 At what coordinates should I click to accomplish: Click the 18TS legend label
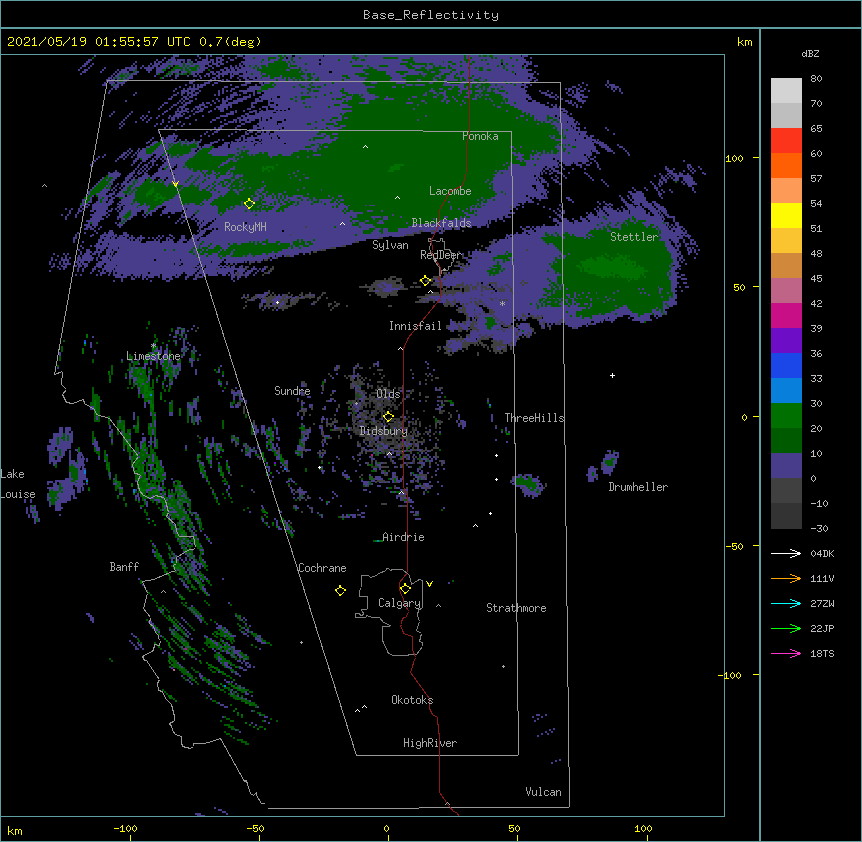822,653
